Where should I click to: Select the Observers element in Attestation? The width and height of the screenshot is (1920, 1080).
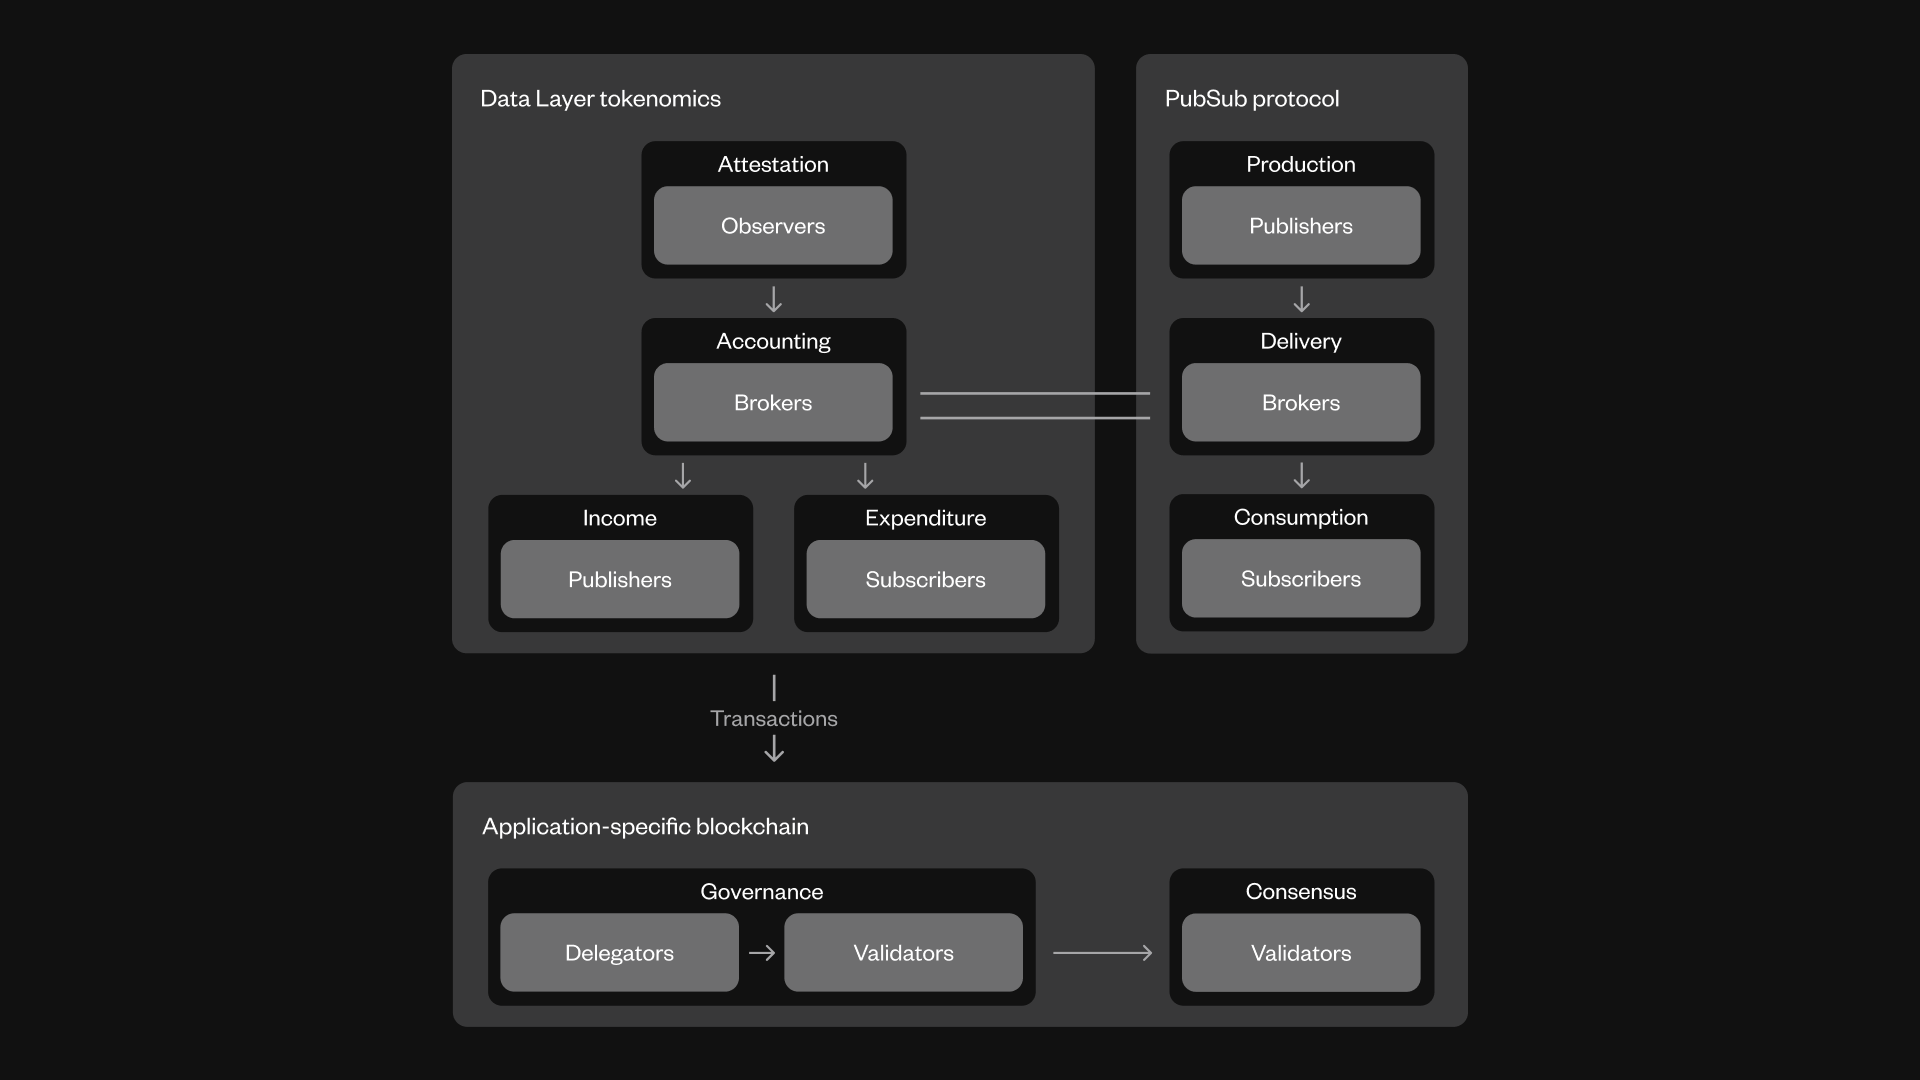pos(773,225)
